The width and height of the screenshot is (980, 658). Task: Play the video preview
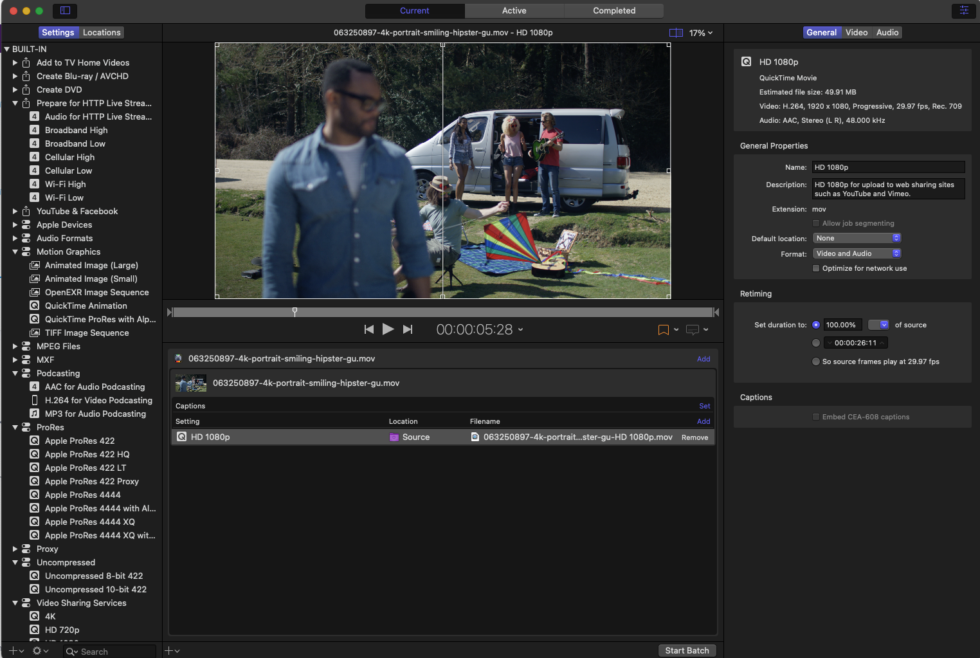(388, 329)
